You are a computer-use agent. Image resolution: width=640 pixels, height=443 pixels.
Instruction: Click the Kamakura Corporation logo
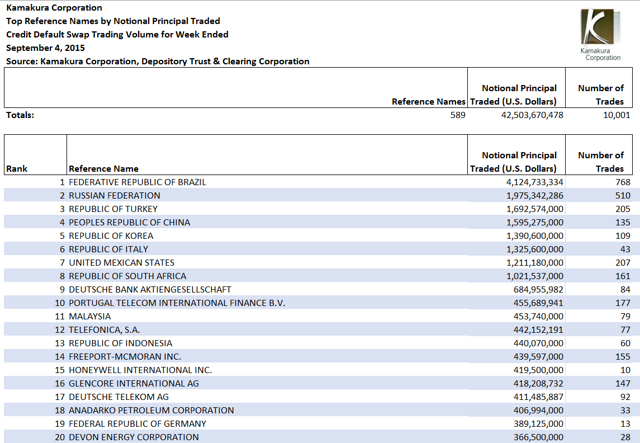point(600,35)
